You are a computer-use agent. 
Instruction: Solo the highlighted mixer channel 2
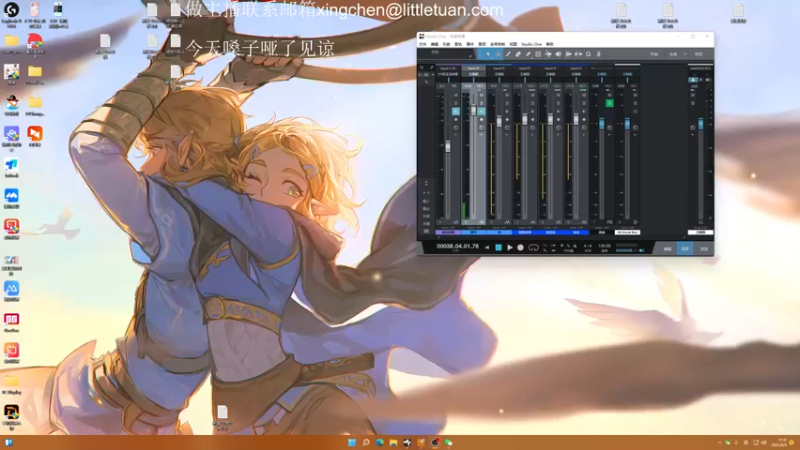(x=481, y=103)
